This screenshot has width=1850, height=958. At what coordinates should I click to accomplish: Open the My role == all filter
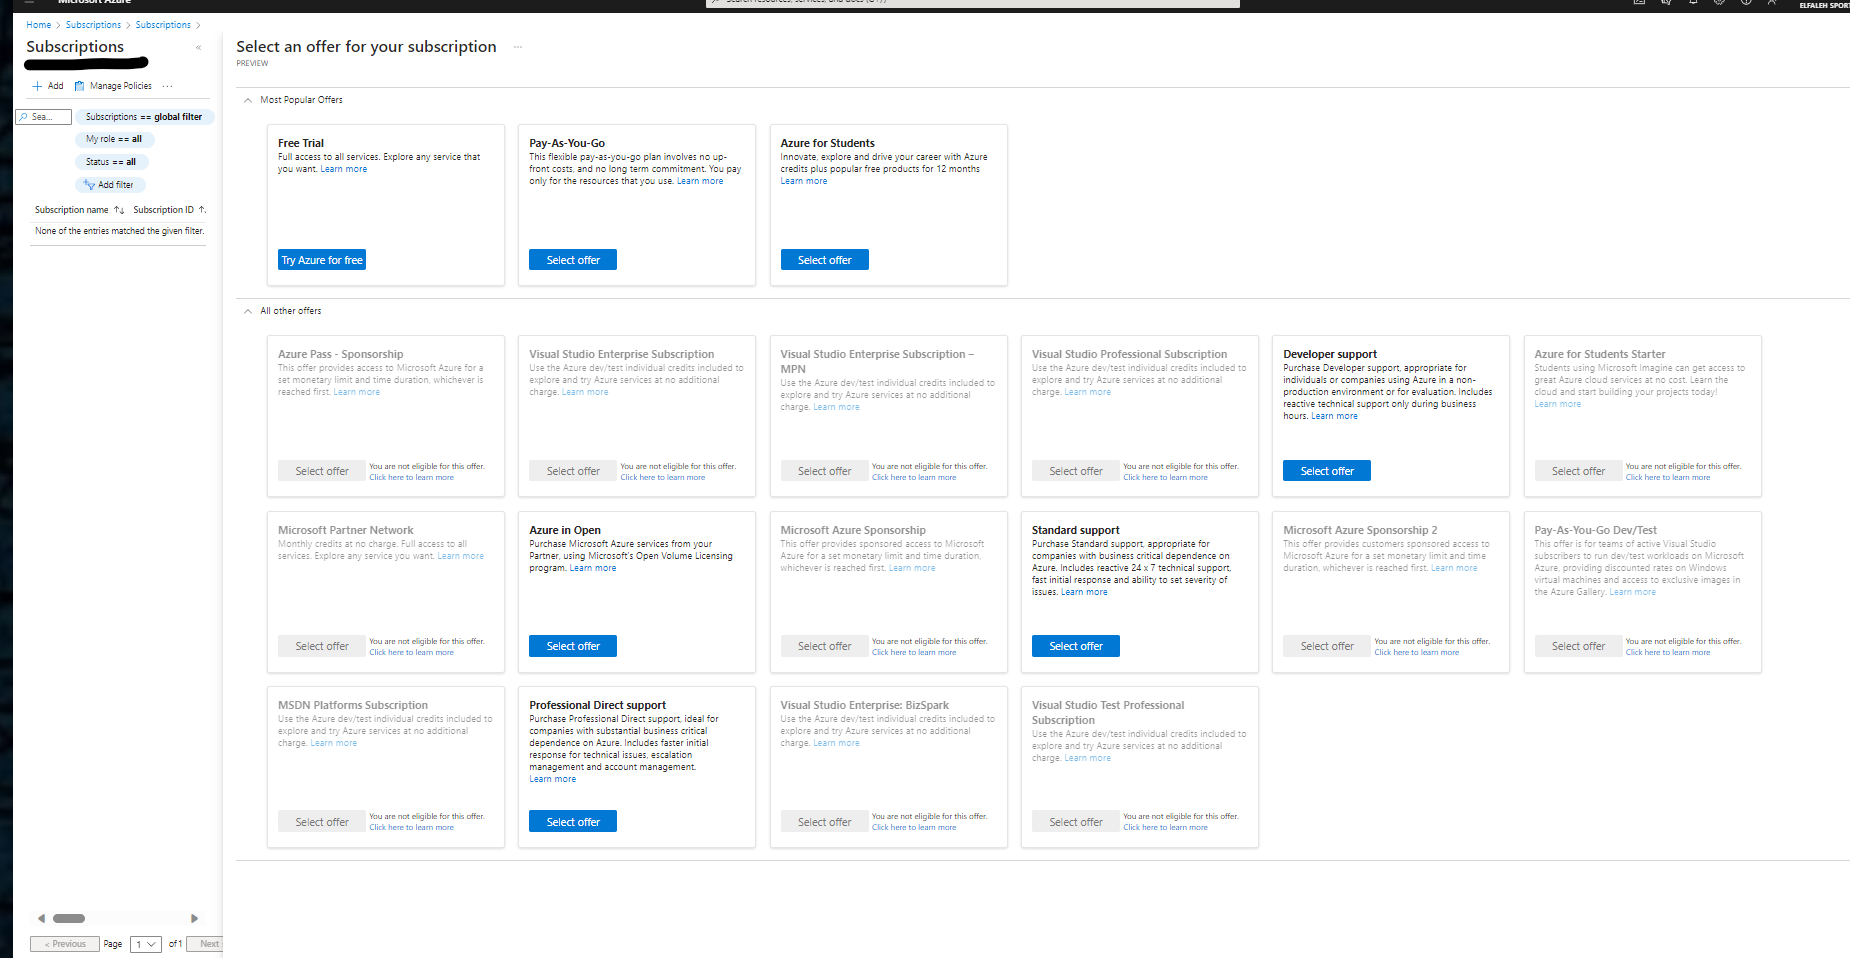(113, 139)
